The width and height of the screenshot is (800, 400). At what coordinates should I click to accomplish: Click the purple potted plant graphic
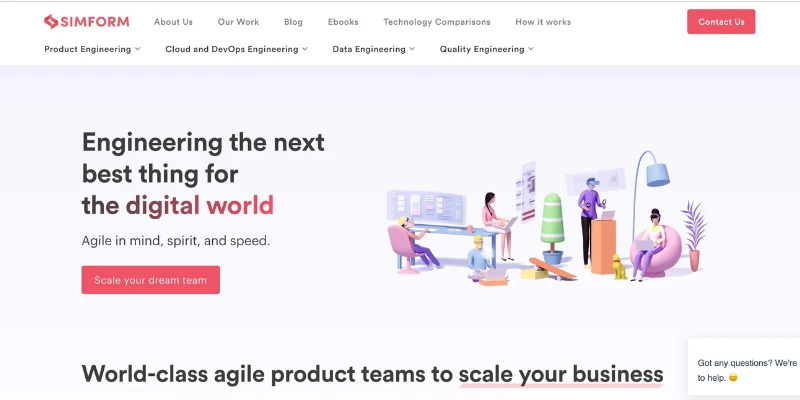pos(694,236)
